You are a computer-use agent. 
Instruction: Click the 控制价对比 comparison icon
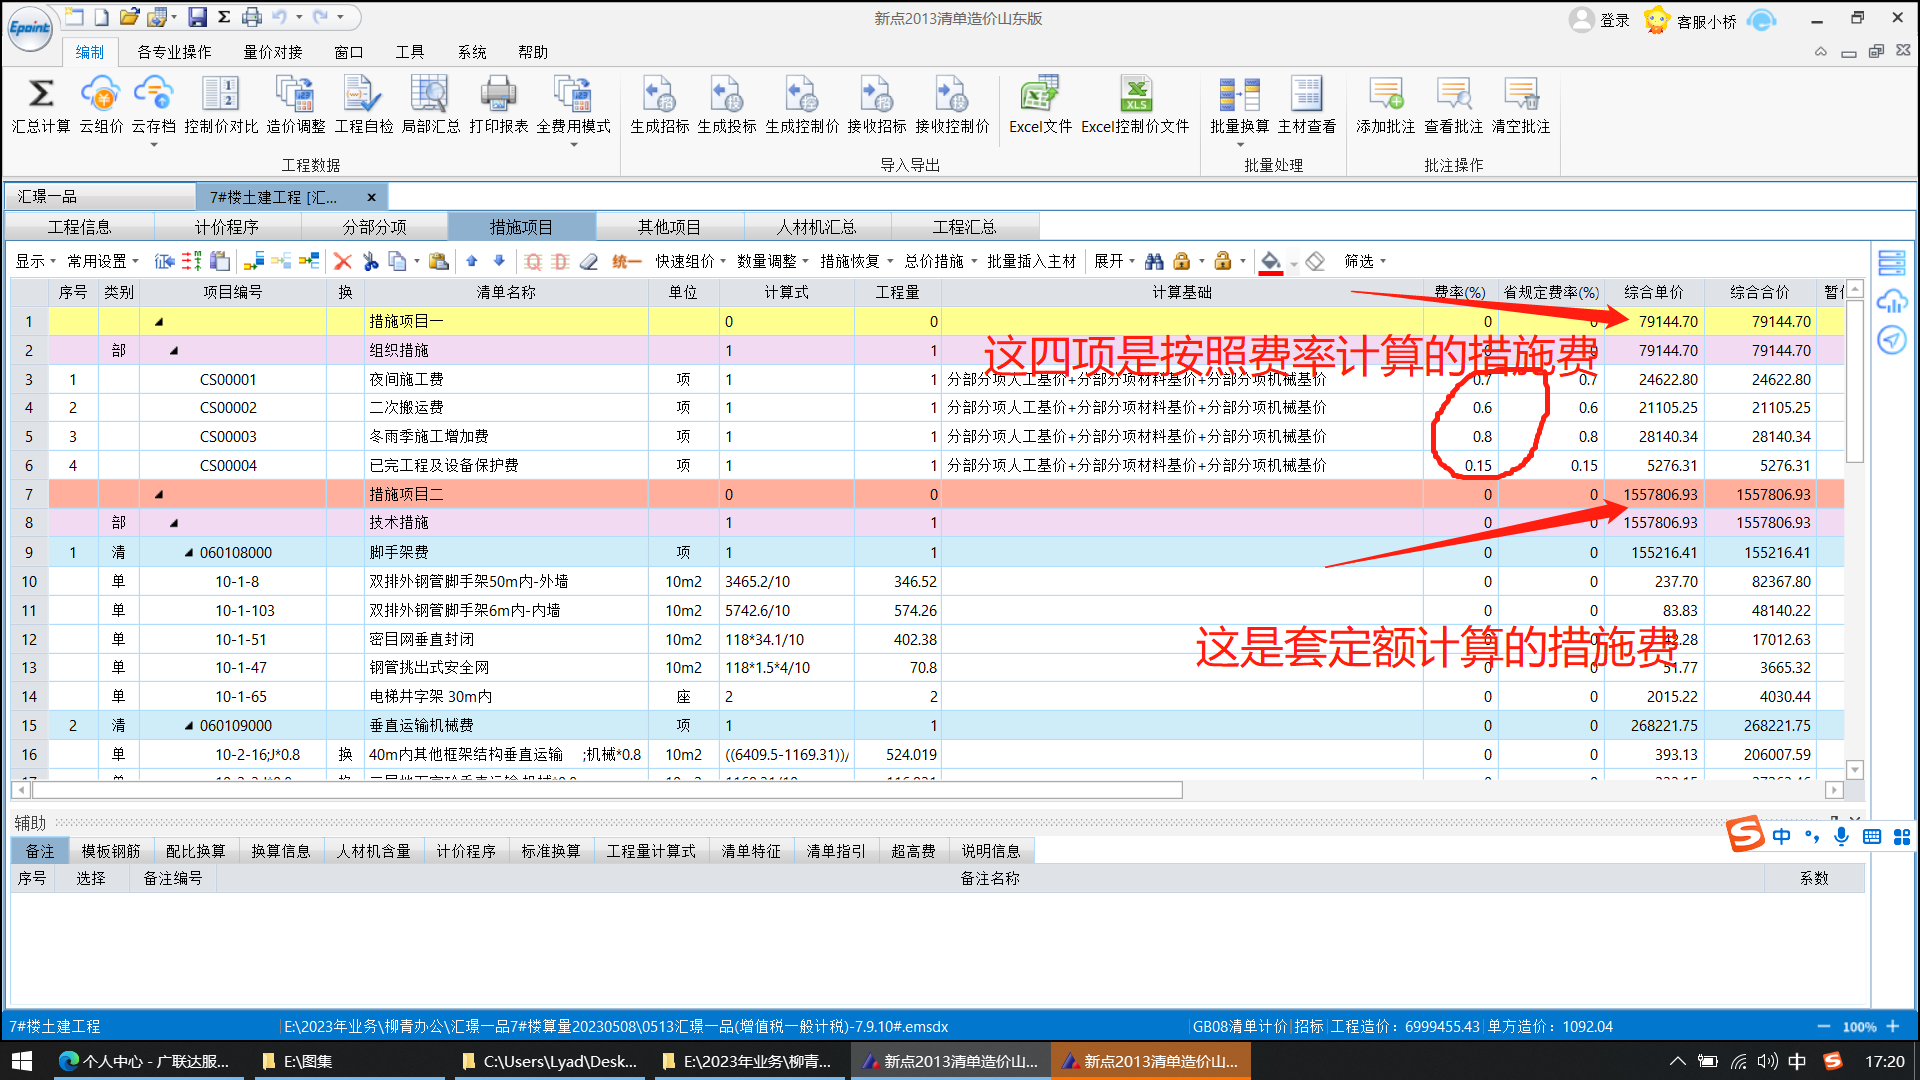[221, 95]
